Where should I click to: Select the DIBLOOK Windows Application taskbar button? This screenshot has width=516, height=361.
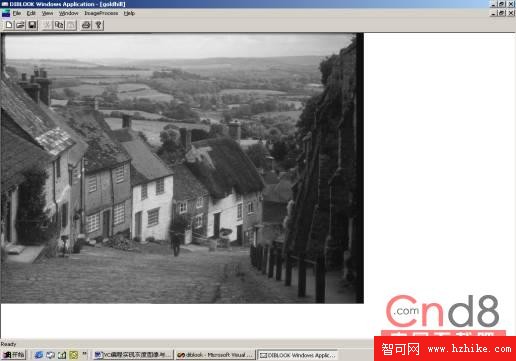(298, 355)
